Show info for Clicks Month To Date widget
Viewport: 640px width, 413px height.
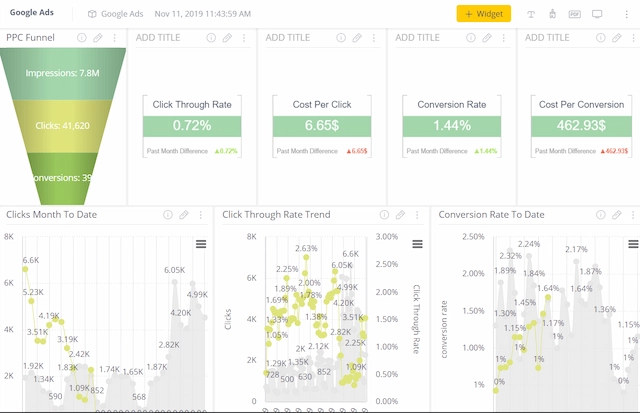click(167, 215)
